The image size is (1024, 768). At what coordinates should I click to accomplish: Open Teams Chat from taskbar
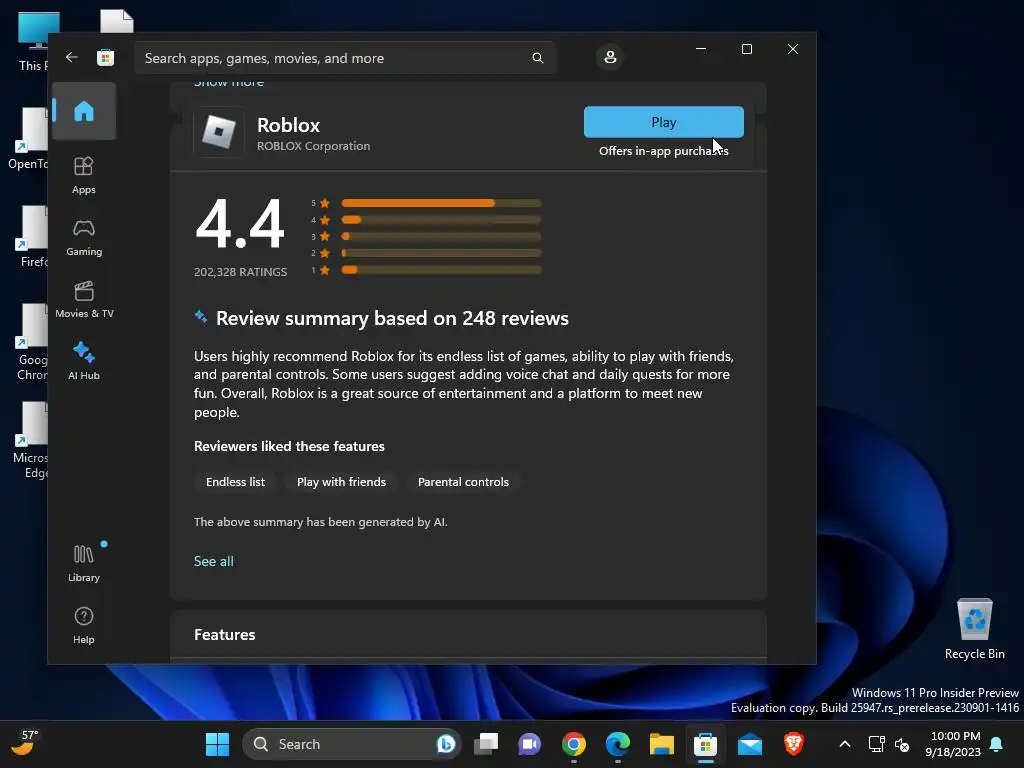click(x=530, y=744)
